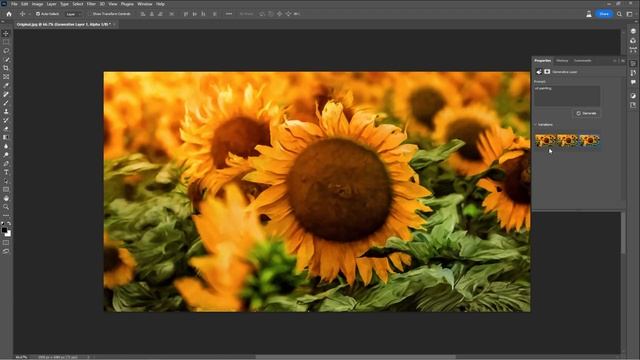Select the Clone Stamp tool
Screen dimensions: 640x360
tap(6, 111)
